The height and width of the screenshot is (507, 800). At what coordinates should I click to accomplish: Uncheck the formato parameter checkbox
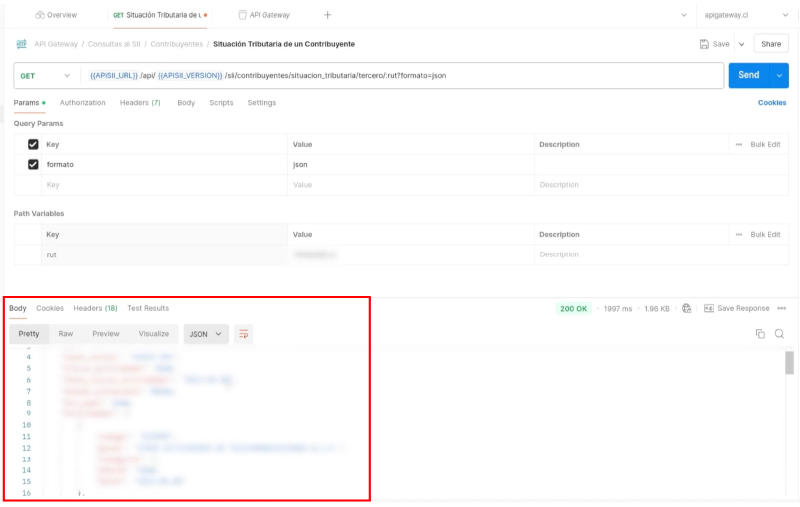[33, 165]
